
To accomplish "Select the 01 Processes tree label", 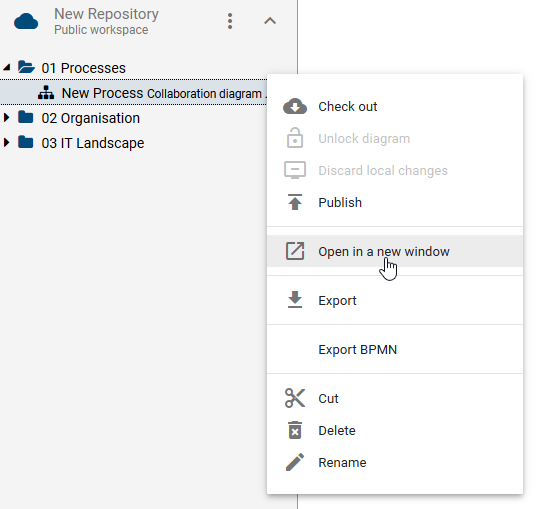I will pos(83,68).
